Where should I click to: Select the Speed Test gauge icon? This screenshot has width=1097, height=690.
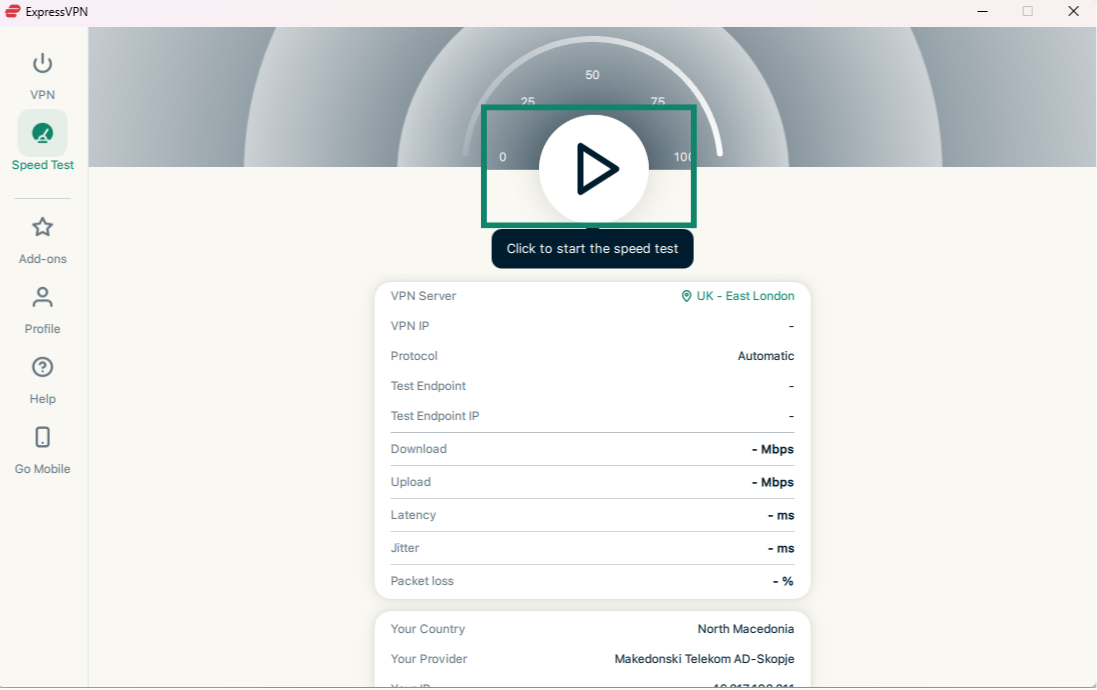coord(42,133)
